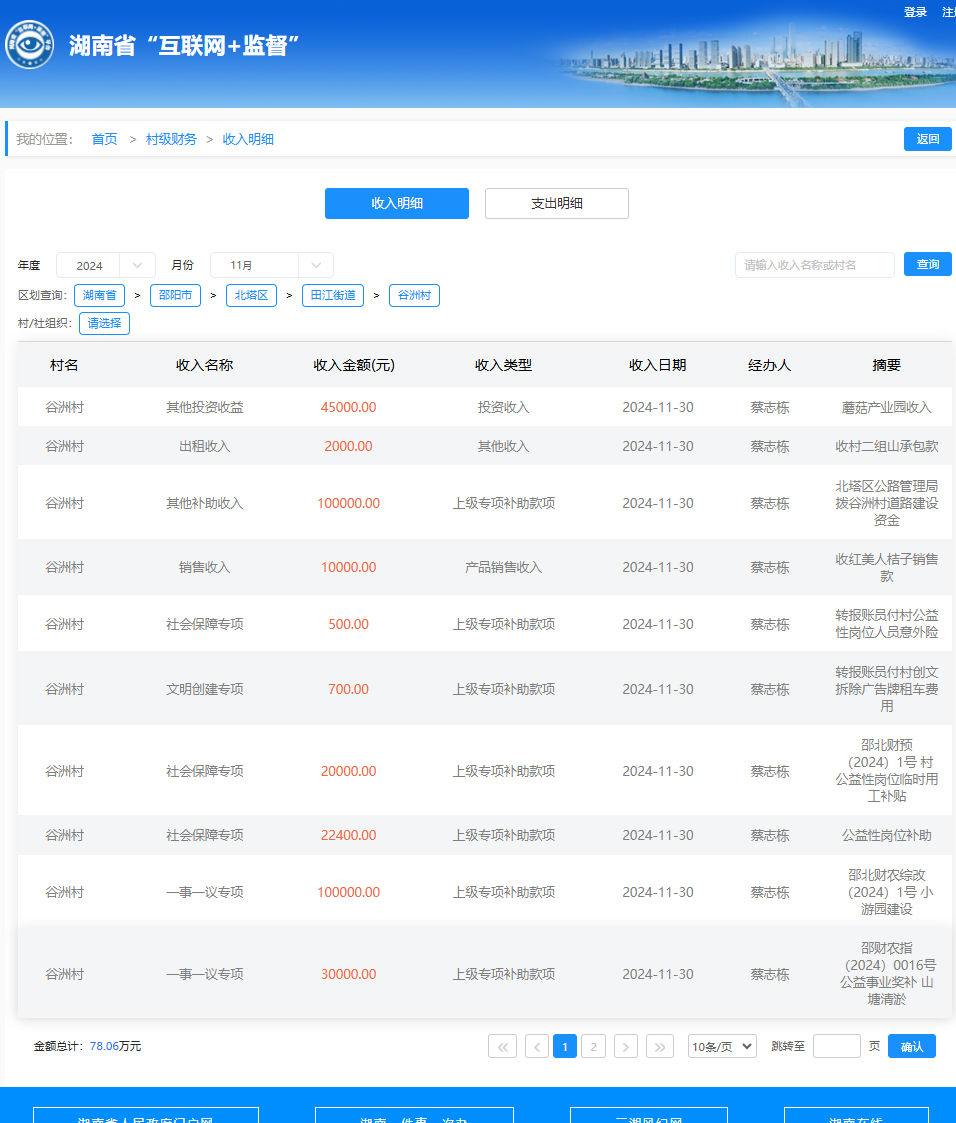Click the next page arrow icon
The image size is (956, 1123).
coord(626,1046)
